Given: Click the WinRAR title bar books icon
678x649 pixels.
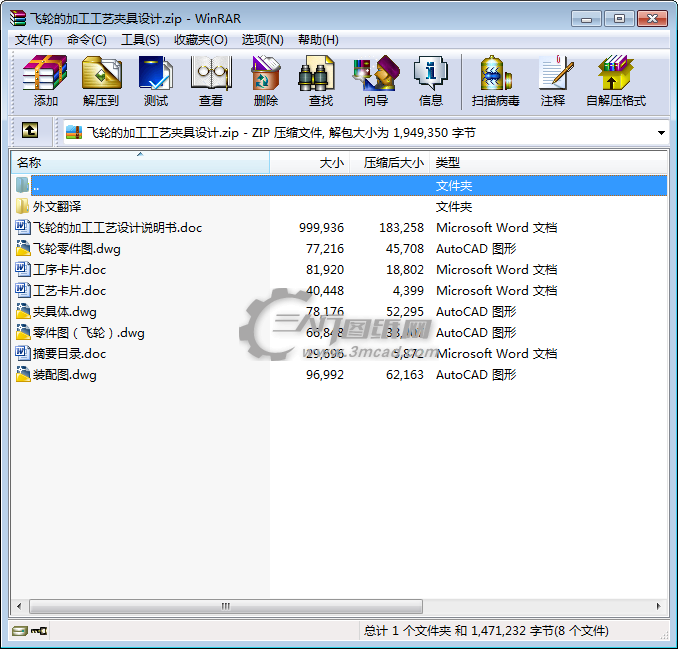Looking at the screenshot, I should click(x=18, y=18).
